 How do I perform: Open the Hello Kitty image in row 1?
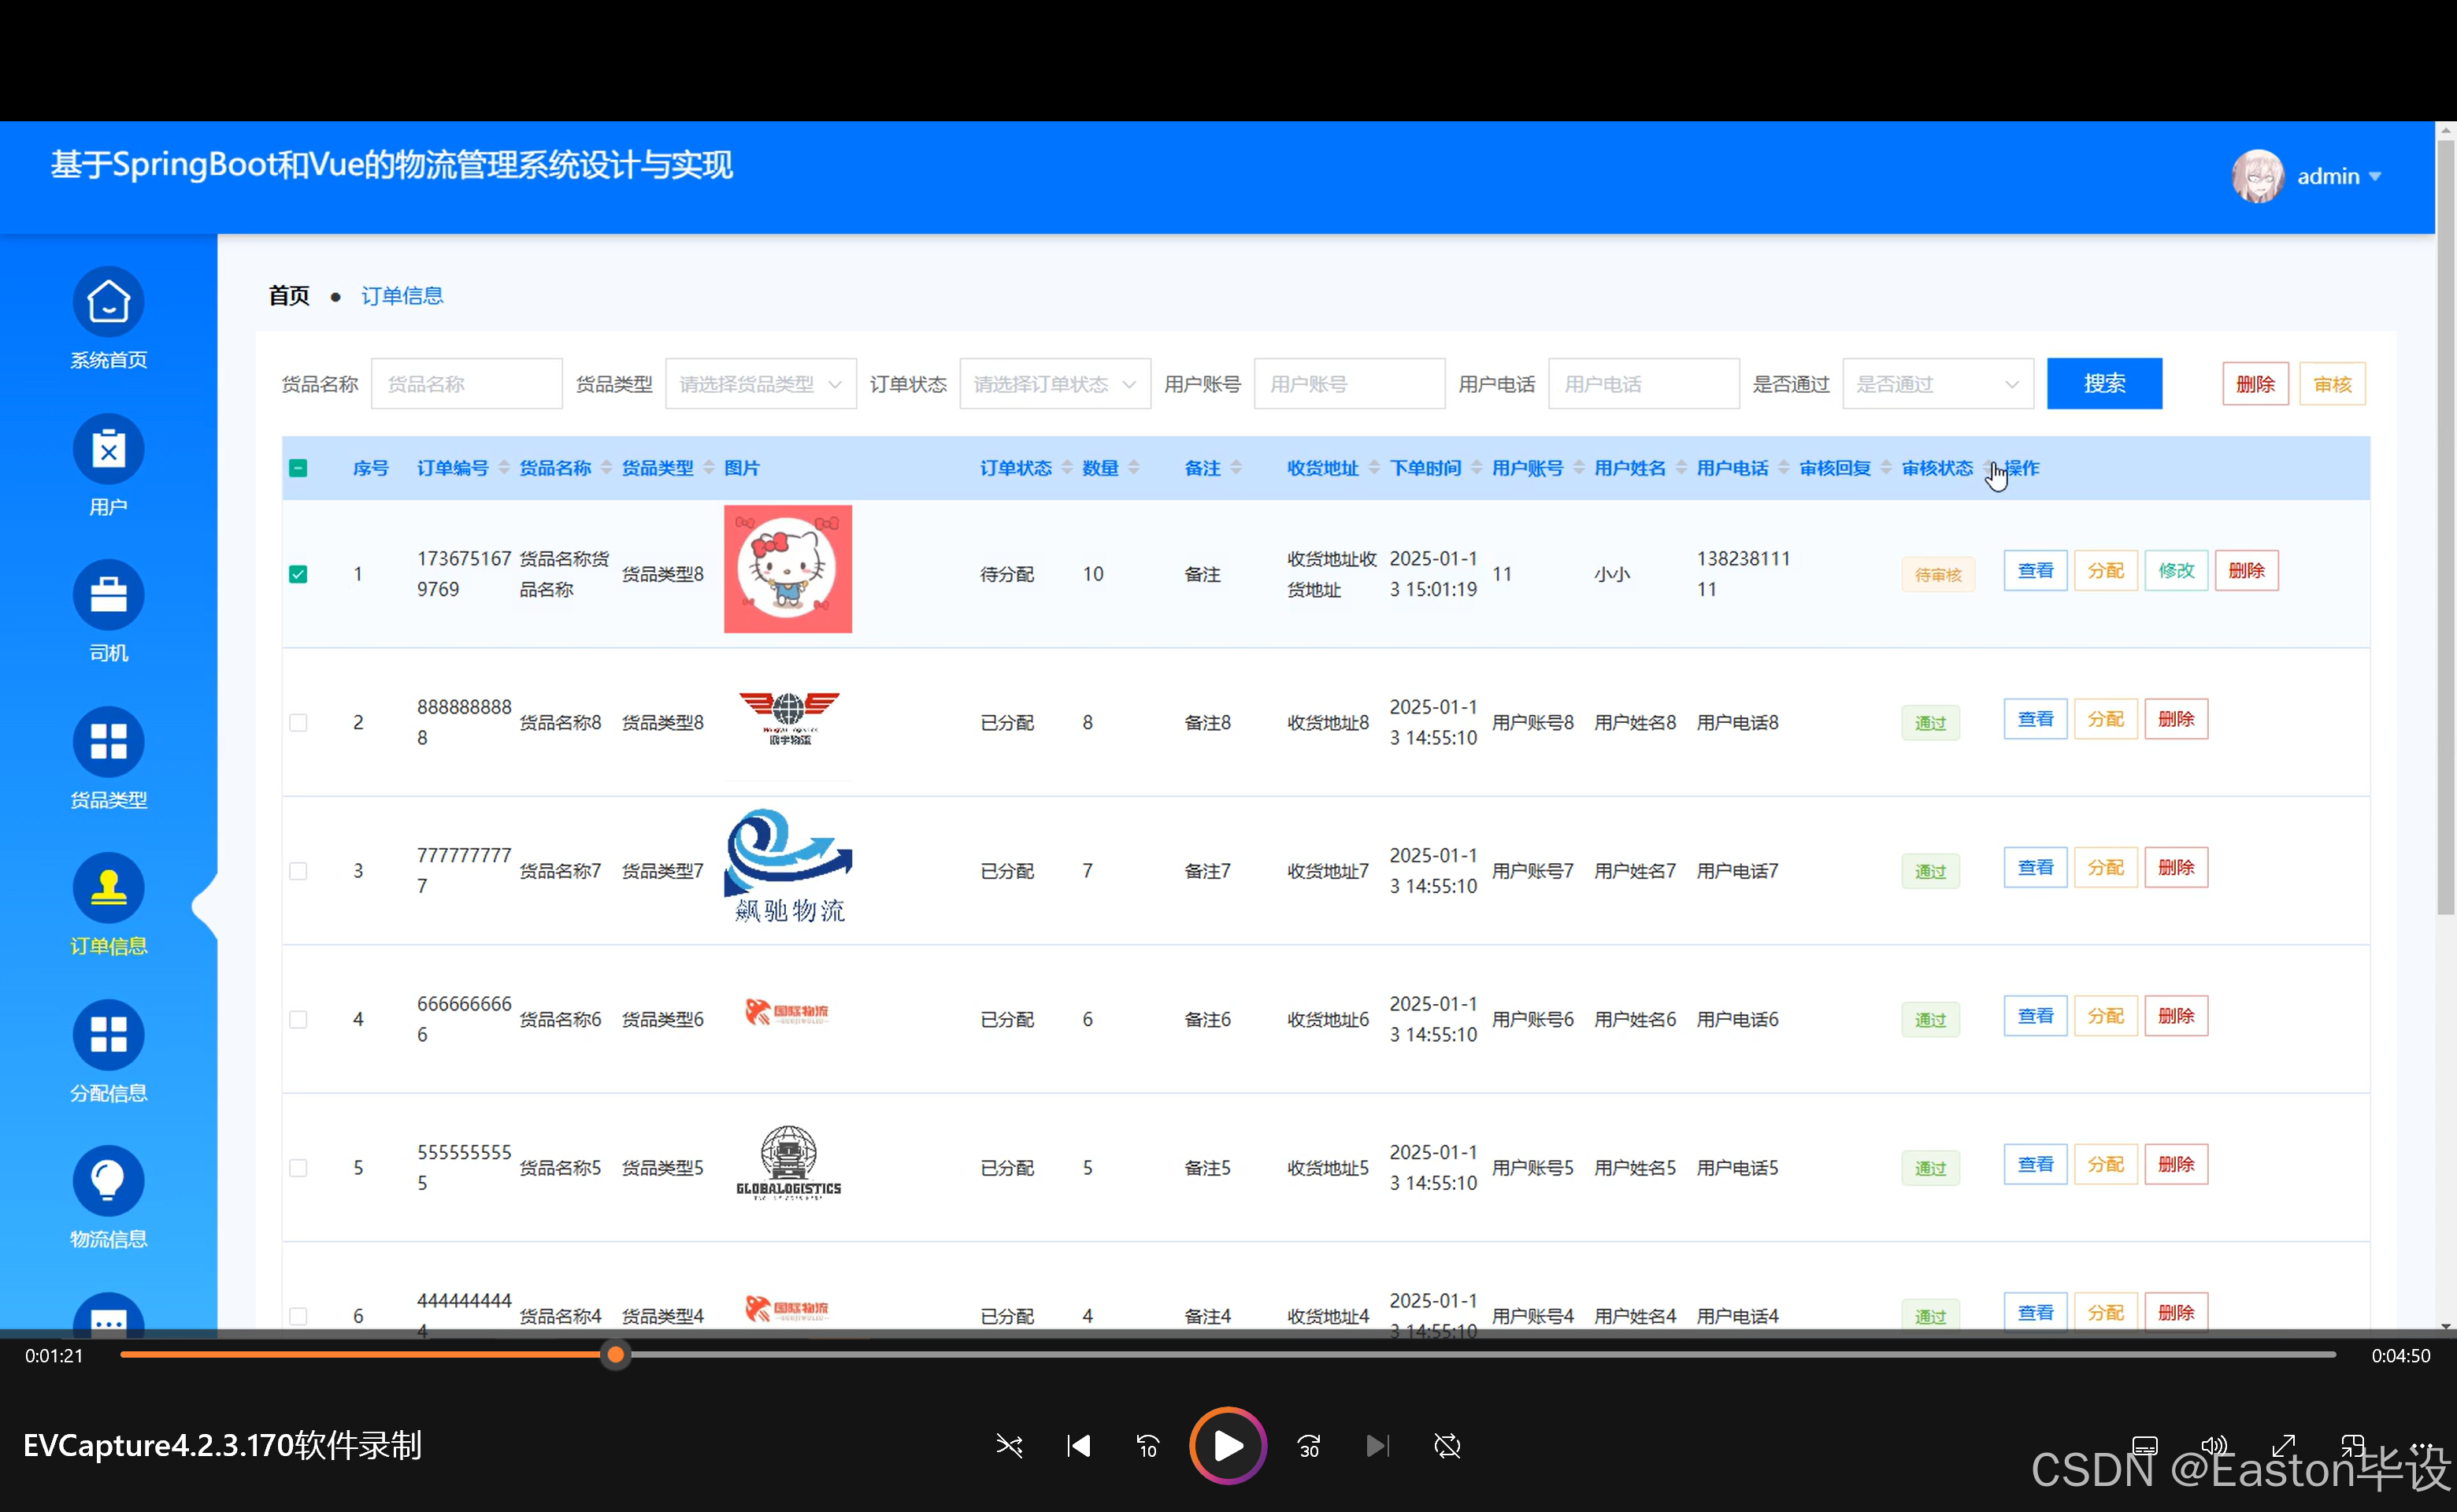coord(788,569)
